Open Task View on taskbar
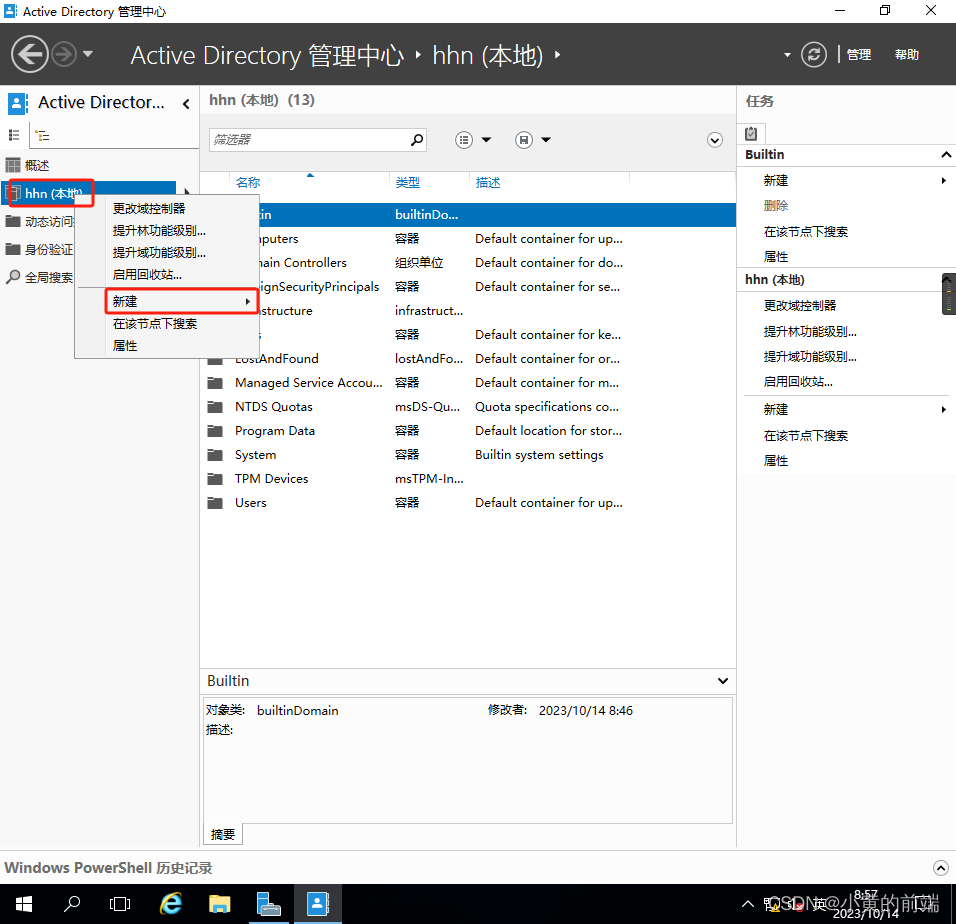 click(120, 904)
